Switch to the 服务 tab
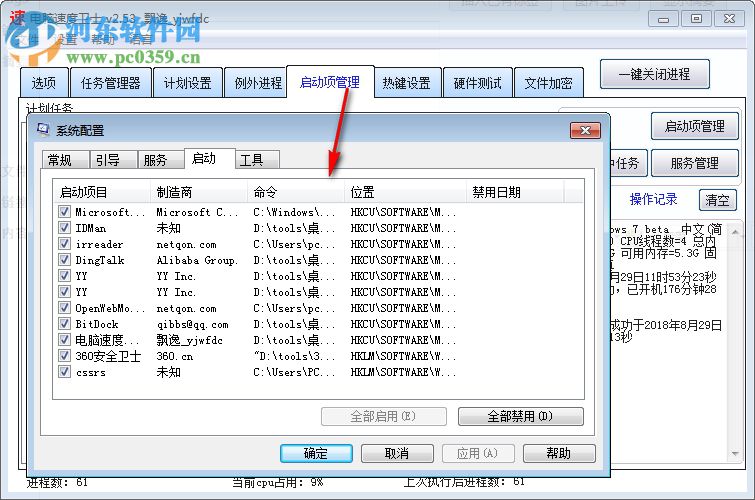Screen dimensions: 755x500 click(160, 160)
